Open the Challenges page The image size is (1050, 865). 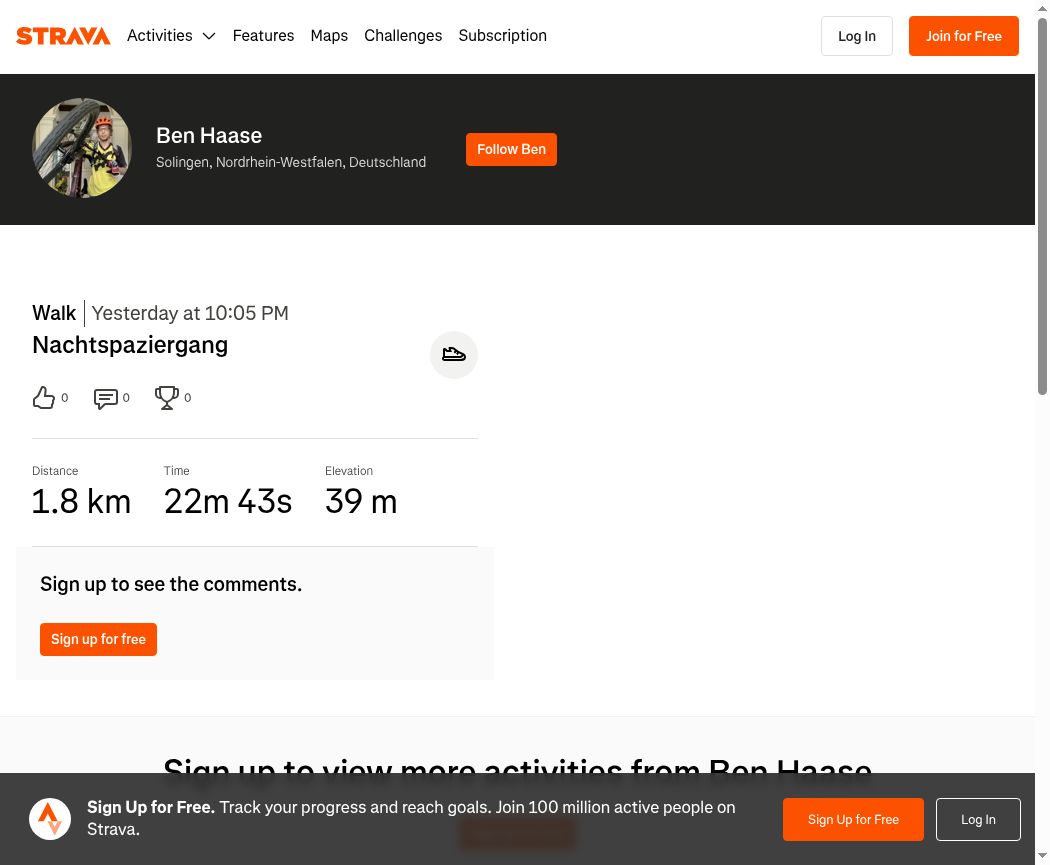(x=403, y=35)
